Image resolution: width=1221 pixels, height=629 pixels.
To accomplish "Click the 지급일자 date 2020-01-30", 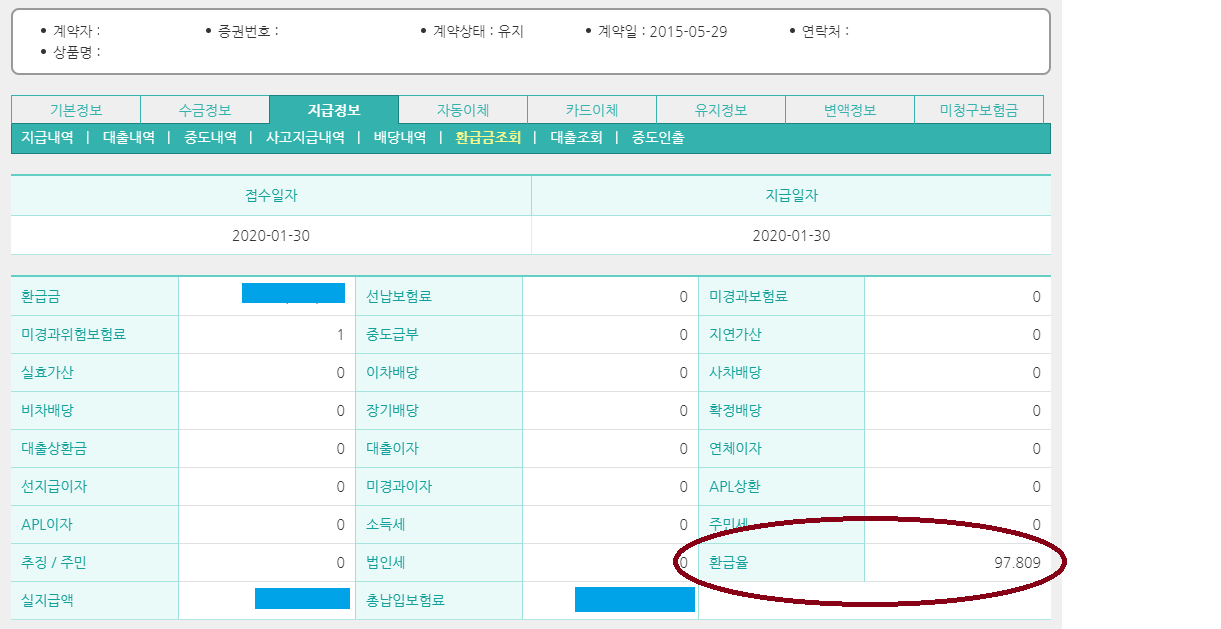I will [791, 234].
